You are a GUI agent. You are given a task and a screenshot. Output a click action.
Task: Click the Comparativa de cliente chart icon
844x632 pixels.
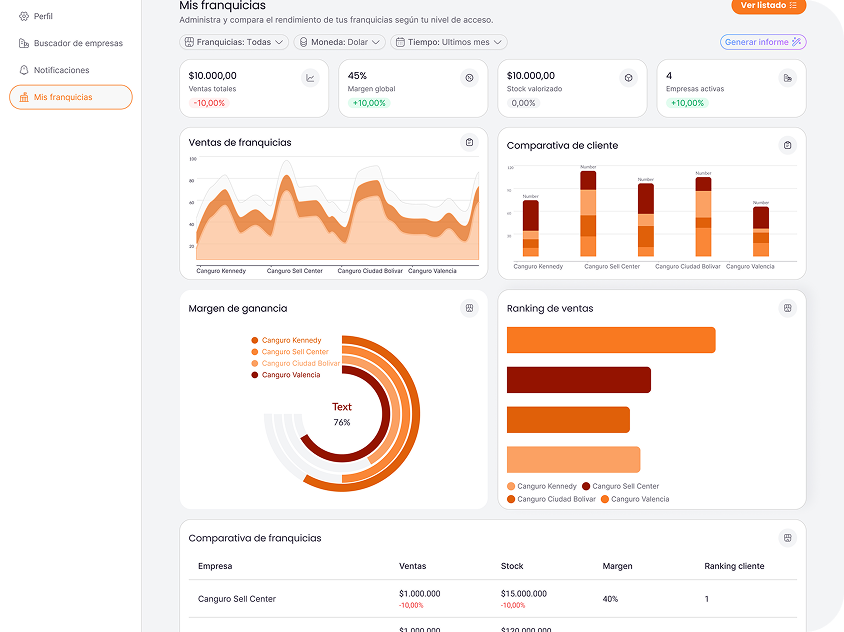787,145
